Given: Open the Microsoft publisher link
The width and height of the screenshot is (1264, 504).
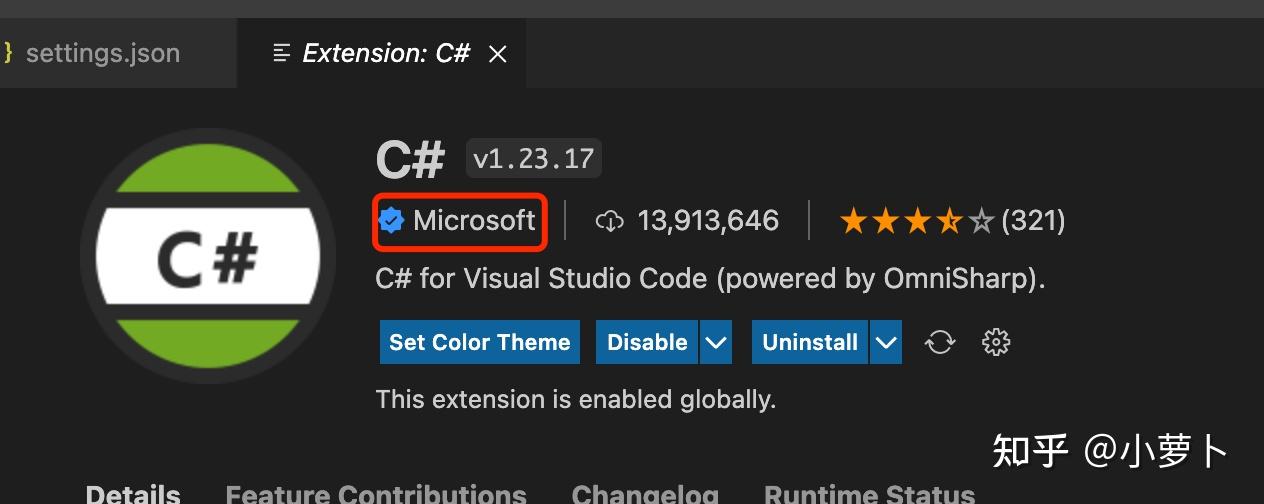Looking at the screenshot, I should click(x=474, y=220).
